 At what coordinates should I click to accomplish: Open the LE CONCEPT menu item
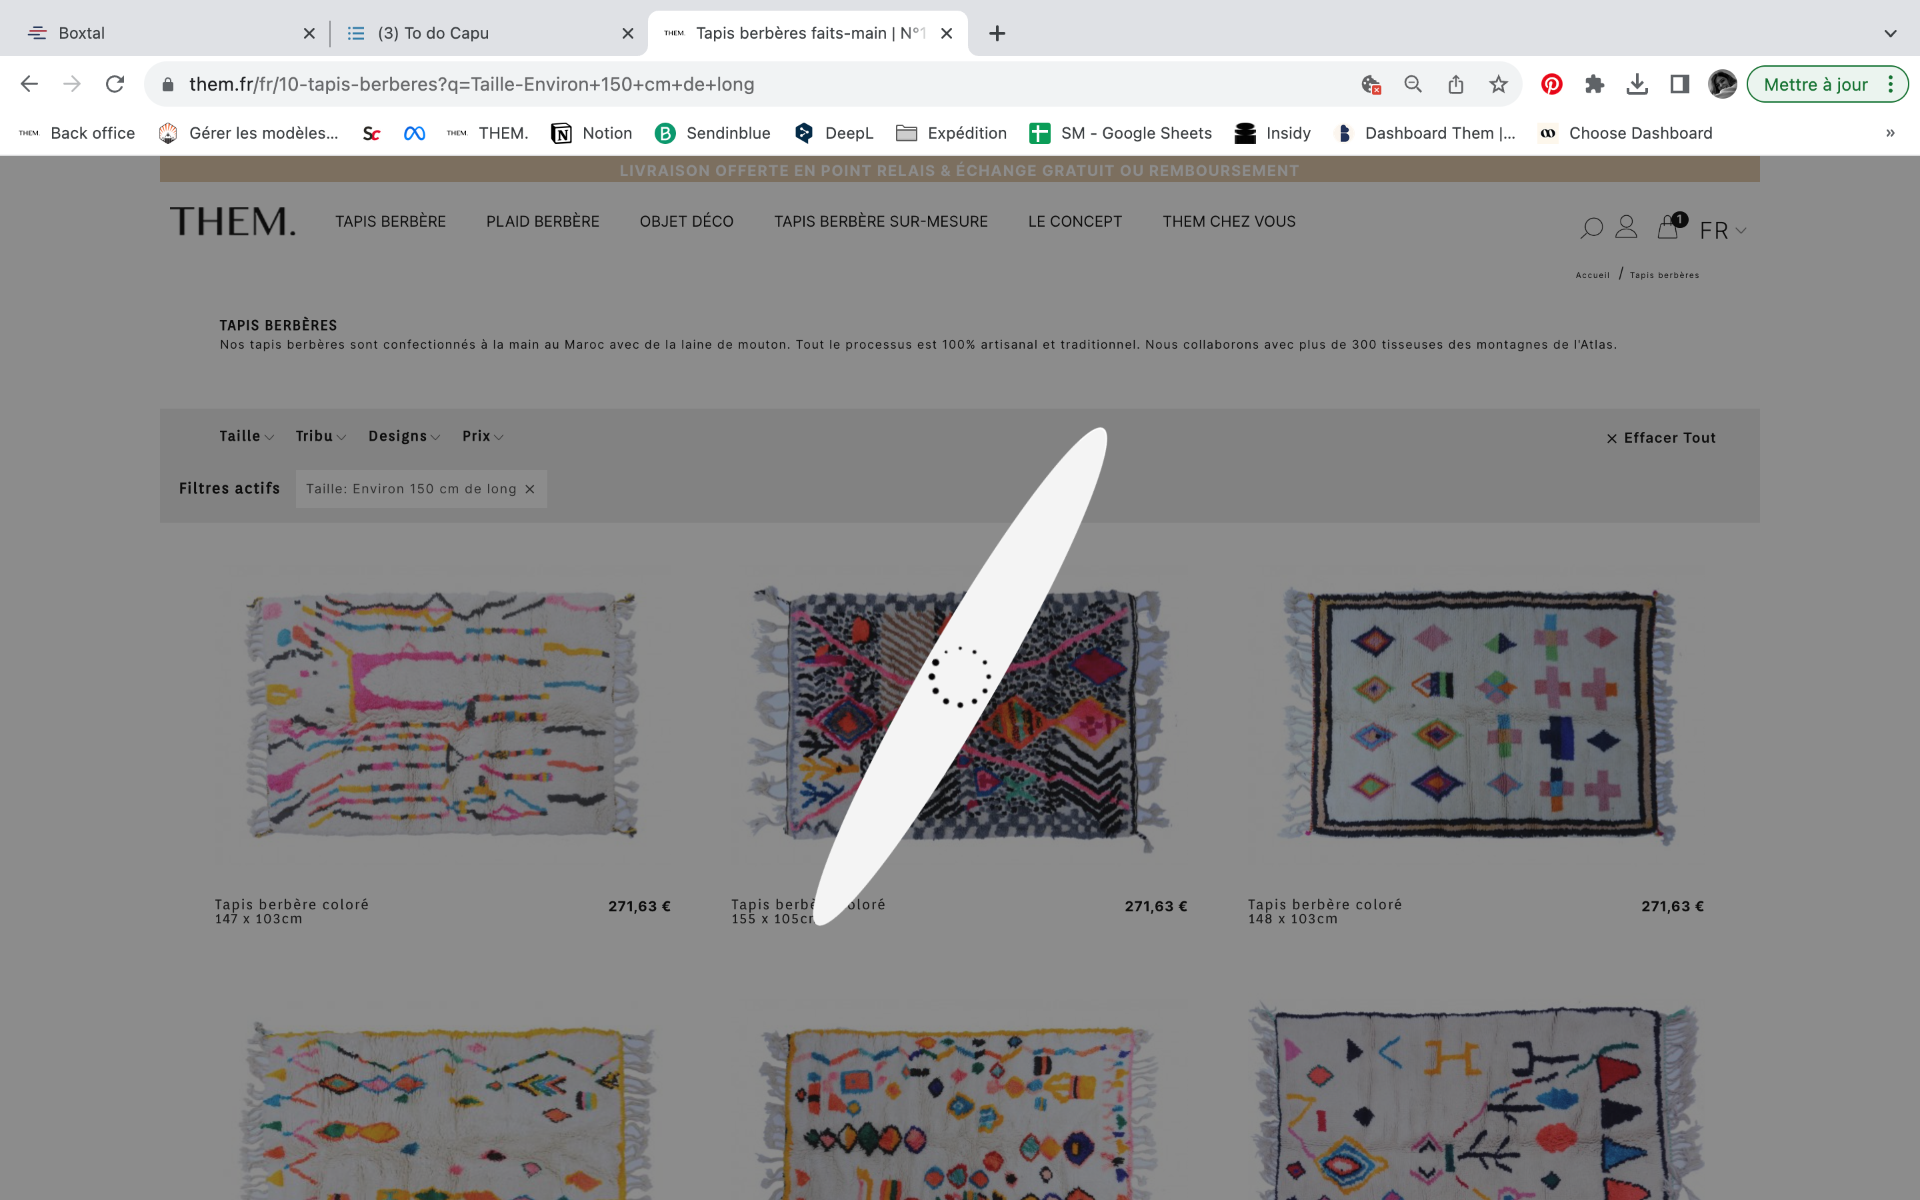pos(1075,221)
